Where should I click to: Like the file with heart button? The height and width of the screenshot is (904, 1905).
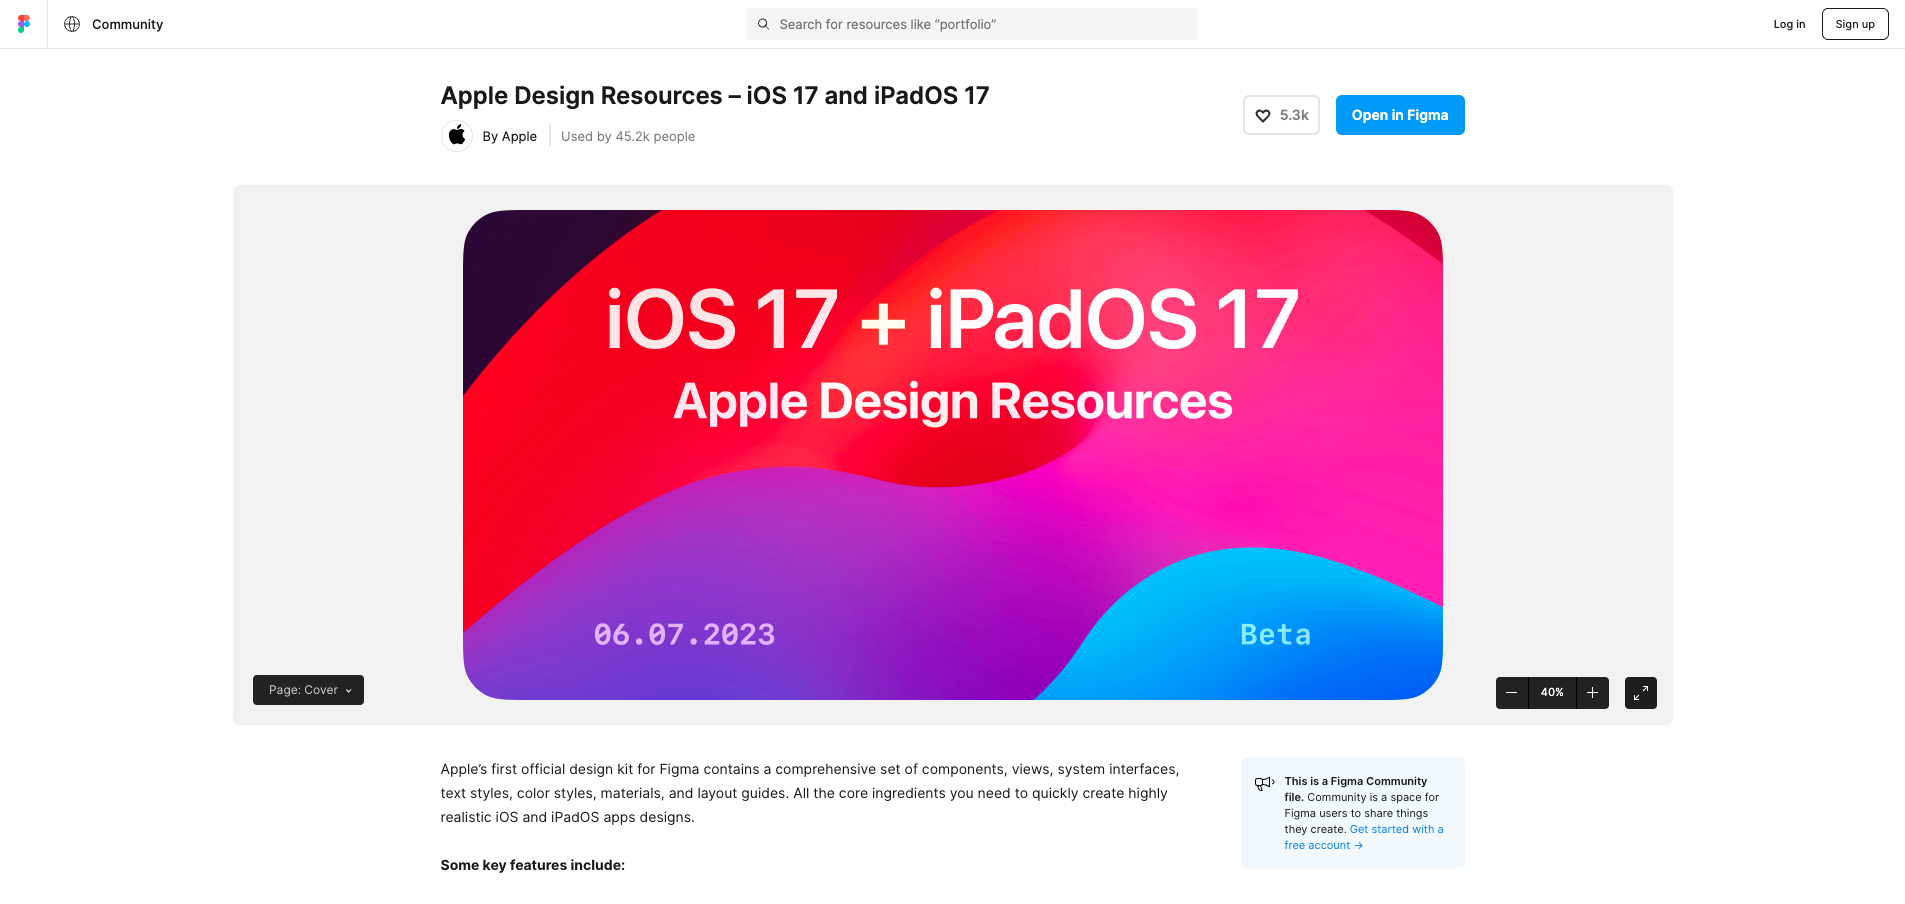1281,115
